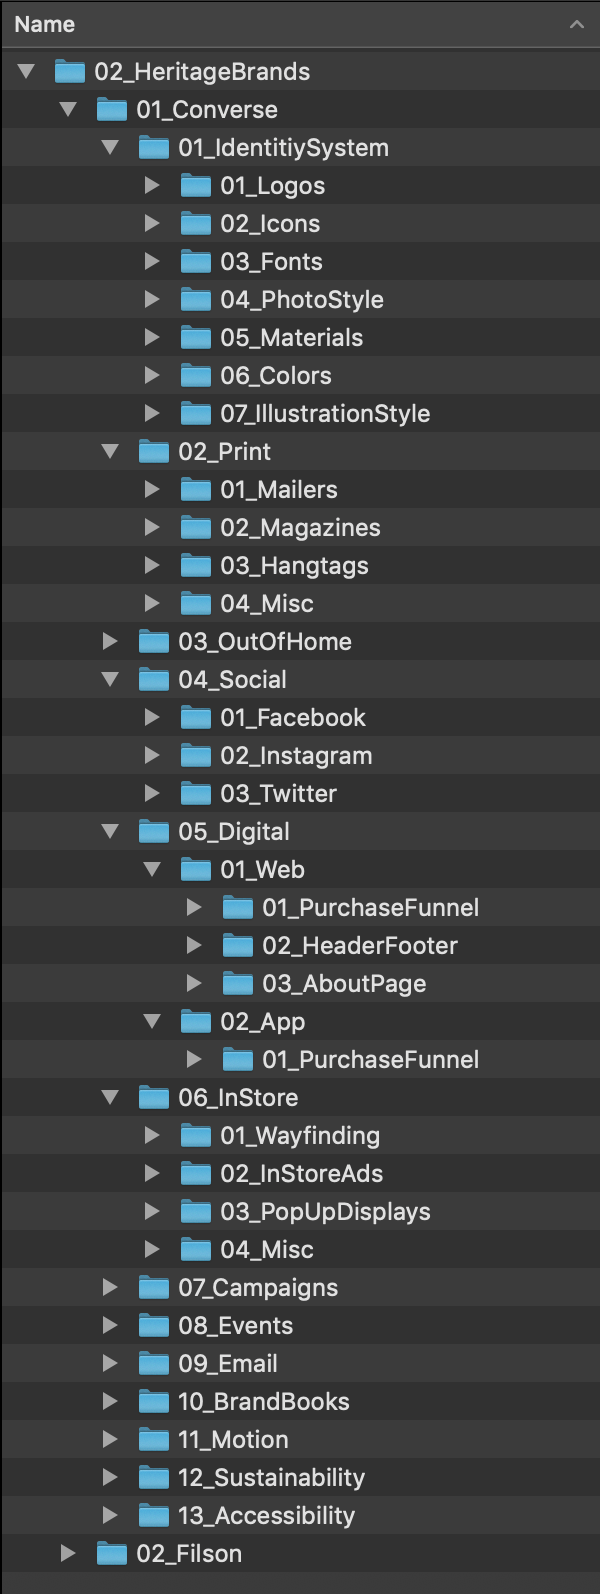Select the 01_Converse folder name

pos(207,109)
